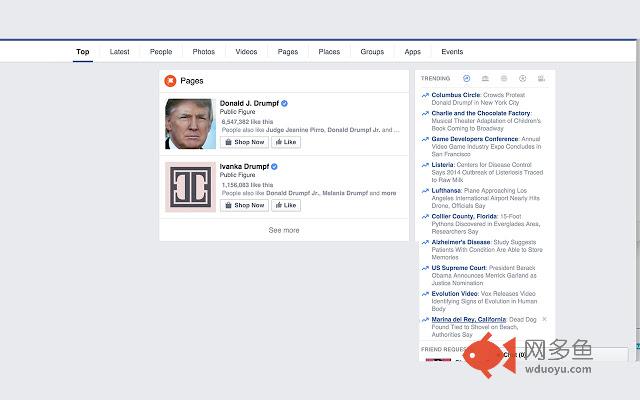The image size is (640, 400).
Task: Open Listeria trending topic
Action: click(x=442, y=164)
